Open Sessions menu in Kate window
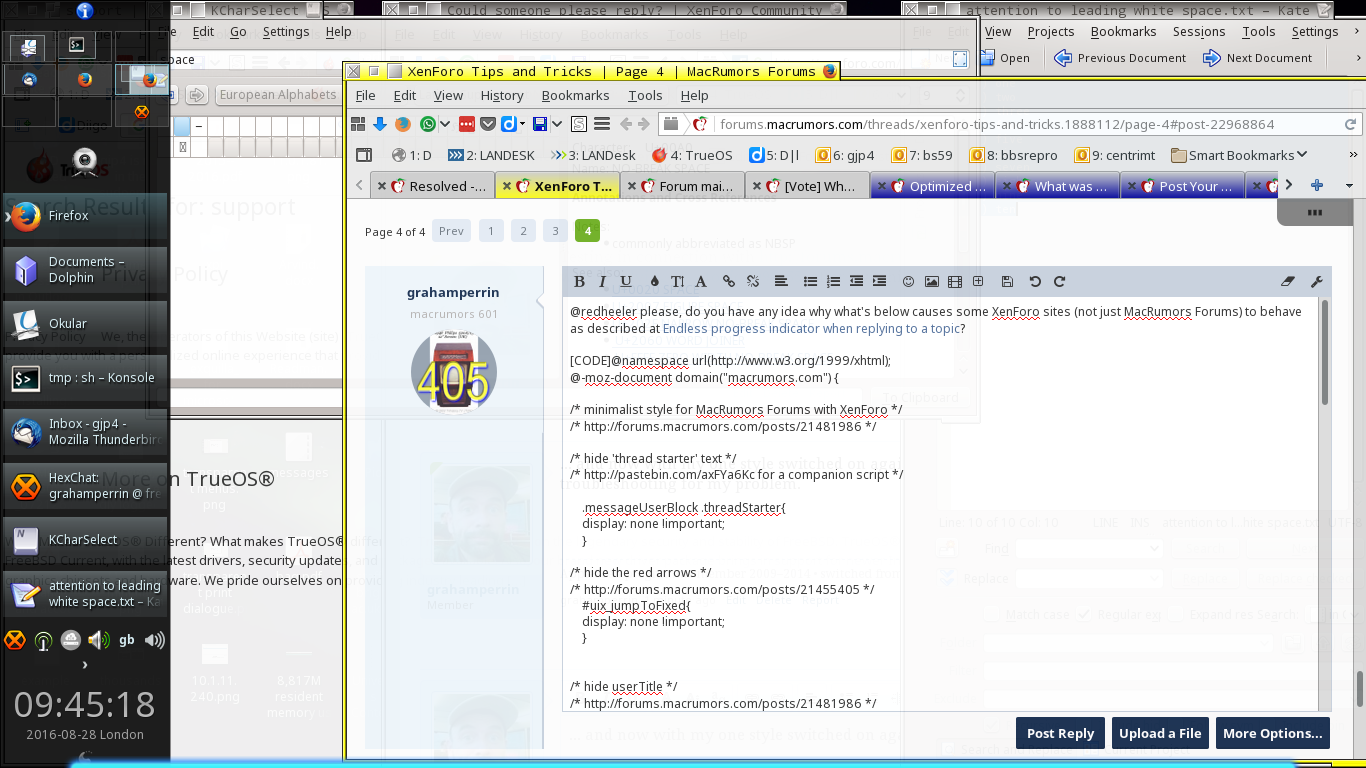1366x768 pixels. click(x=1198, y=31)
